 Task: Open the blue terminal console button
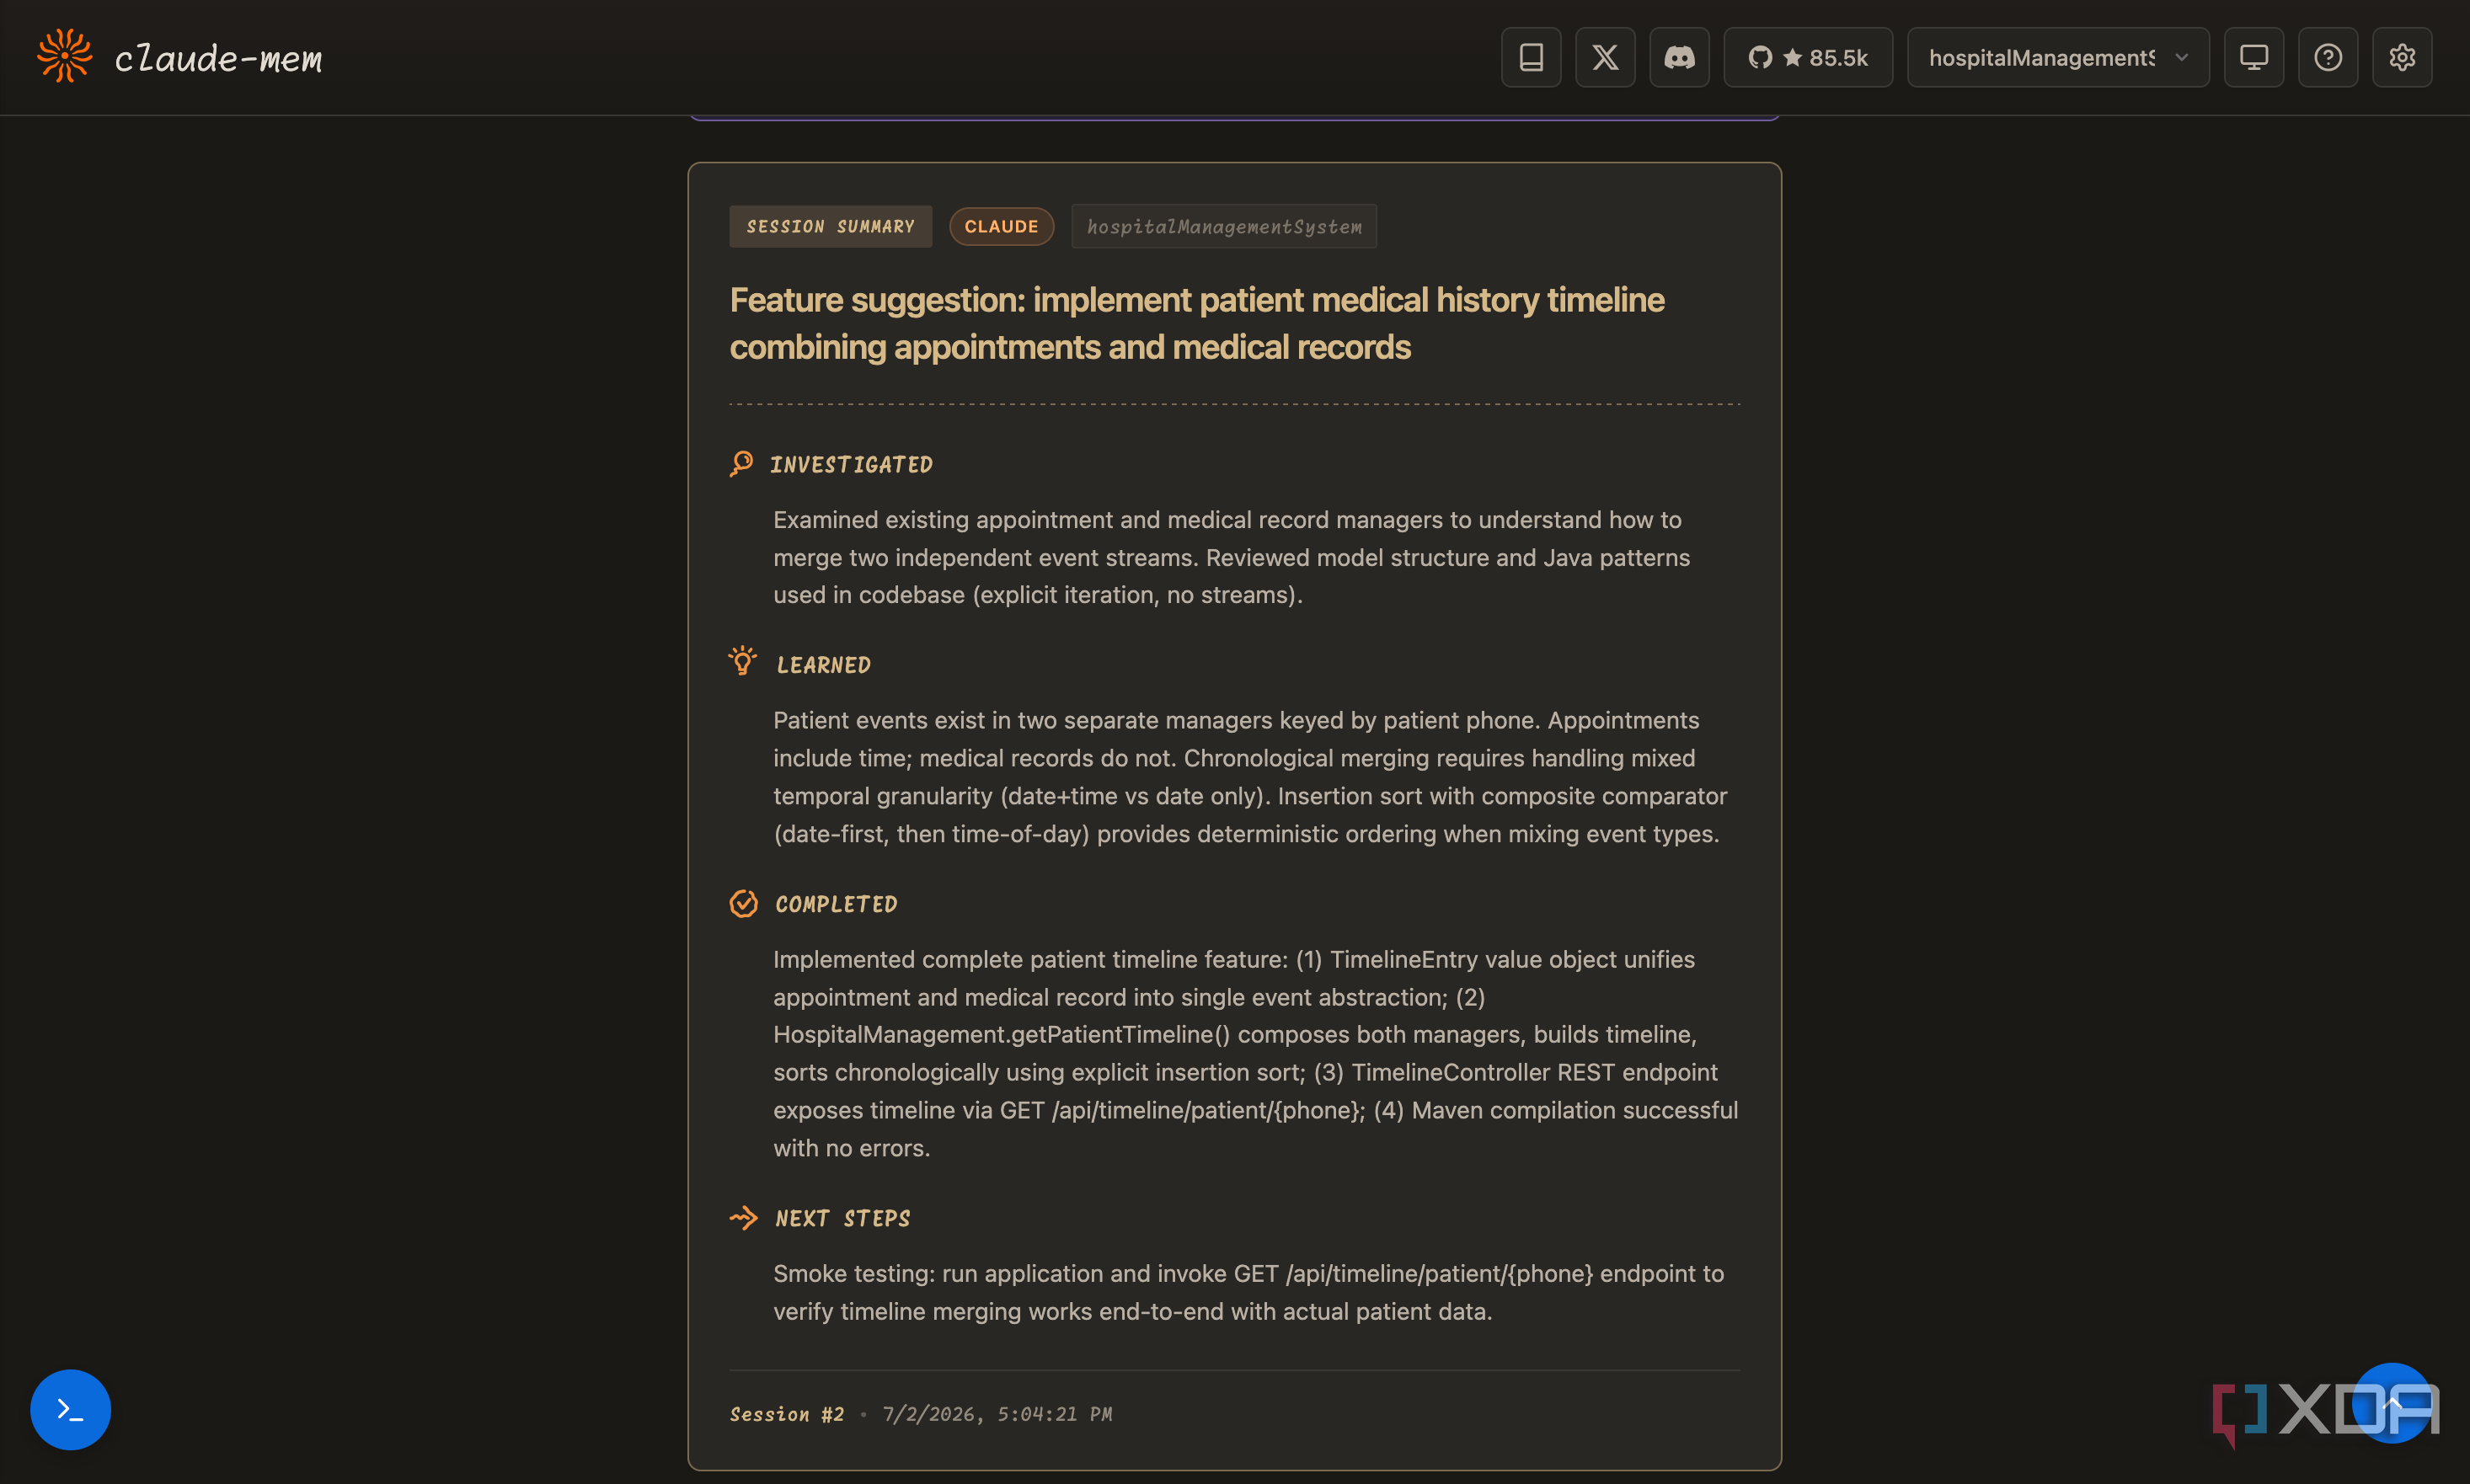point(70,1409)
